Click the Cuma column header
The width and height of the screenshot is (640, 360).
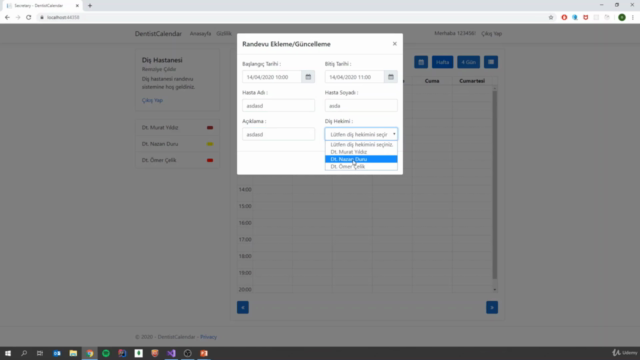(432, 81)
